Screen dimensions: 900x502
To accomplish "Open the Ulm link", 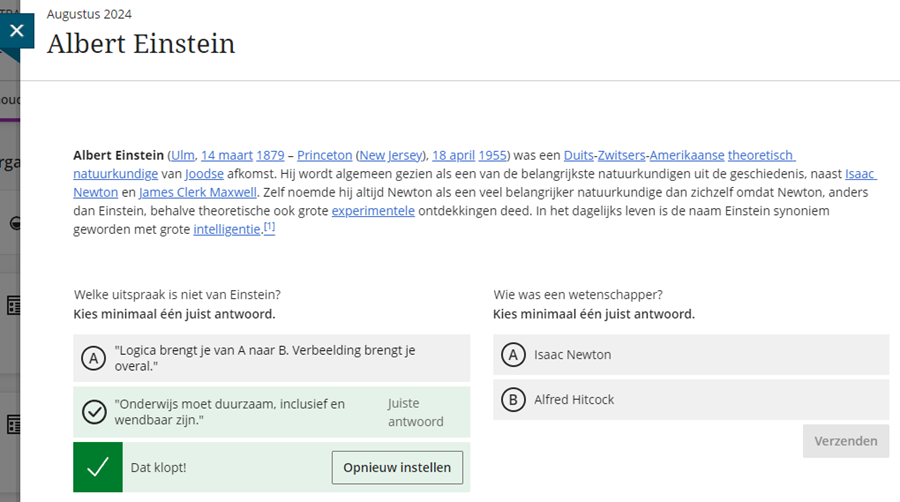I will click(183, 155).
